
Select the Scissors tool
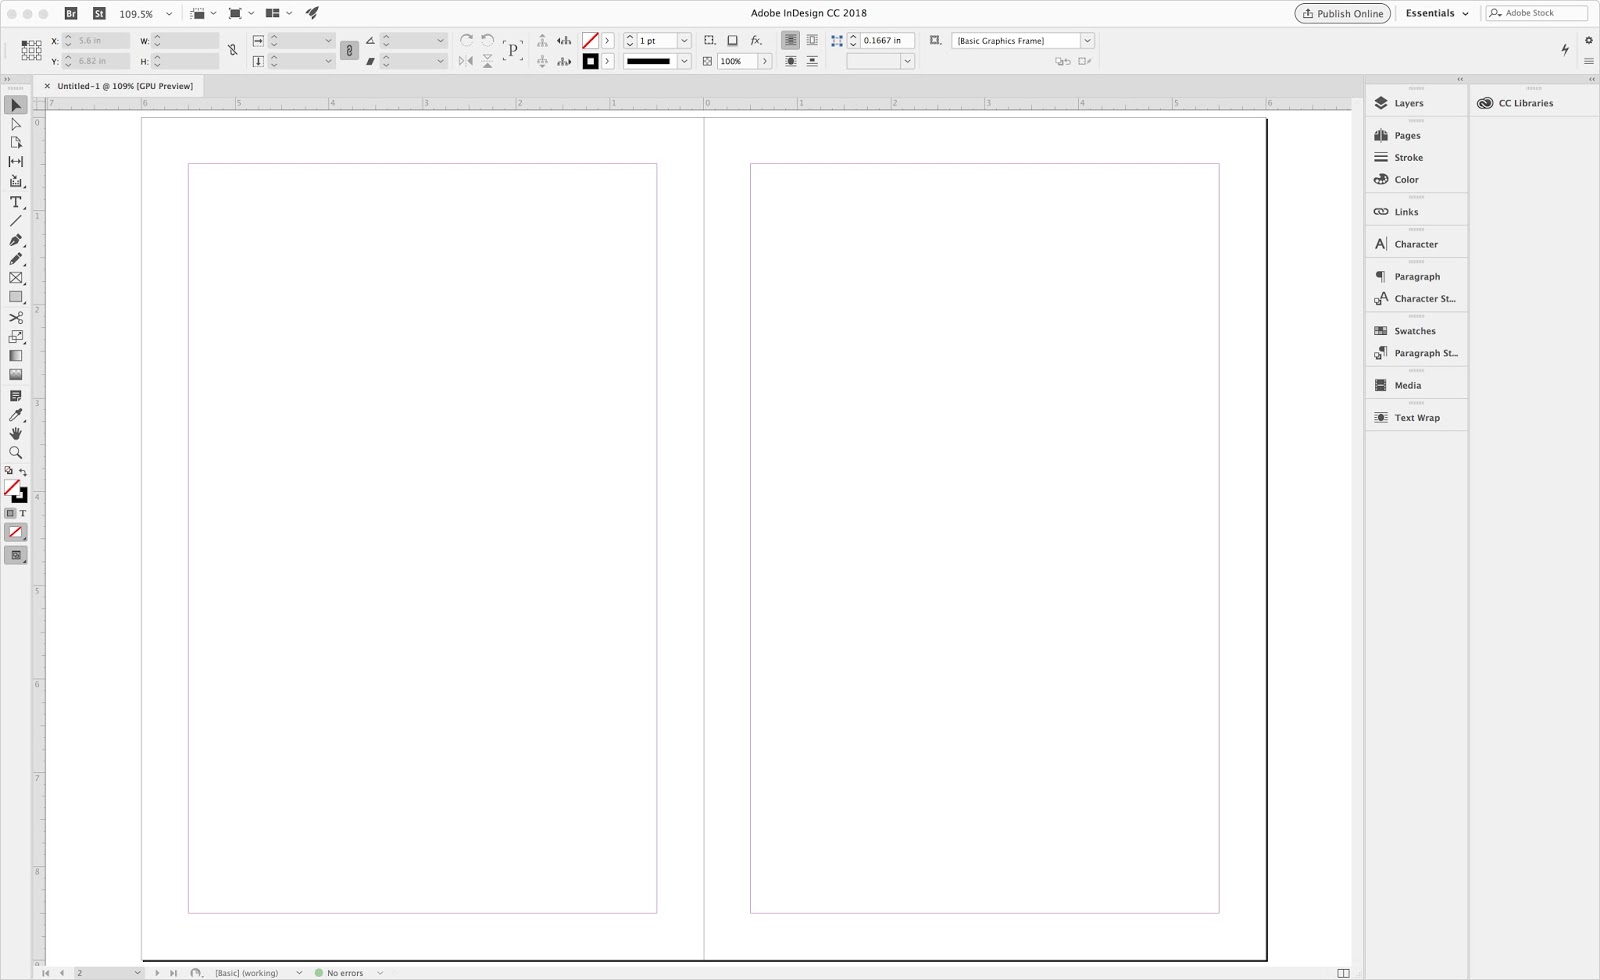coord(15,316)
